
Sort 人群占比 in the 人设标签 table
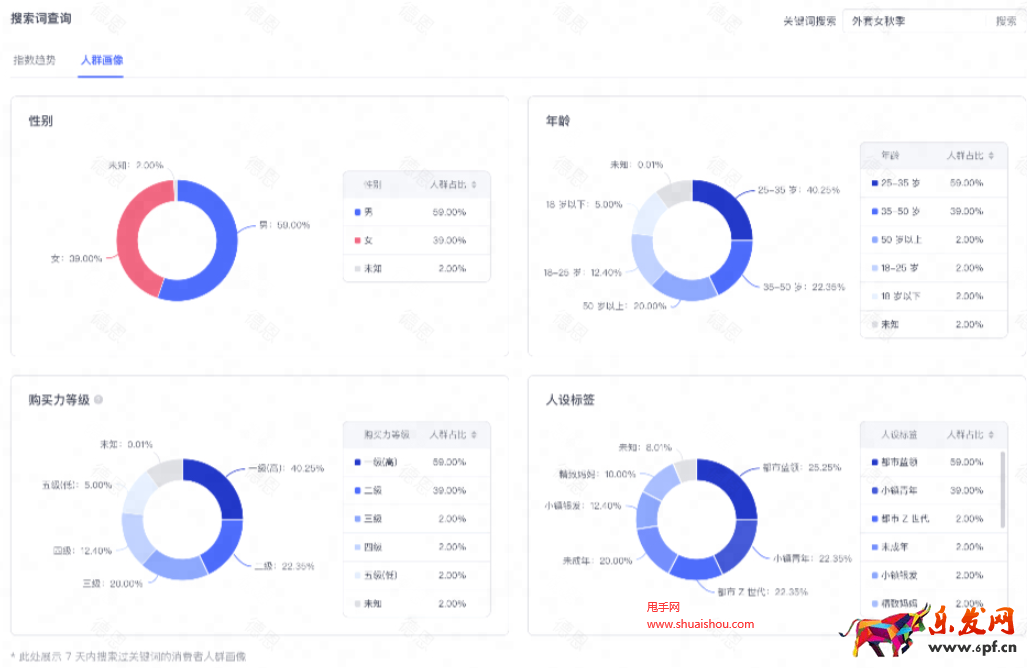click(991, 434)
